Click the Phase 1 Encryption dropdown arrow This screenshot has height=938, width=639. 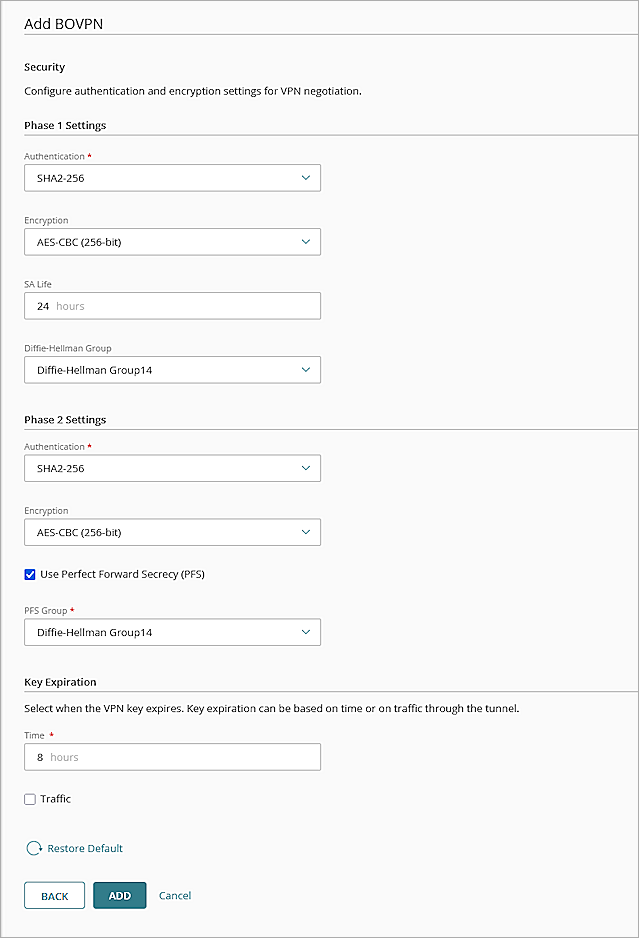[306, 241]
